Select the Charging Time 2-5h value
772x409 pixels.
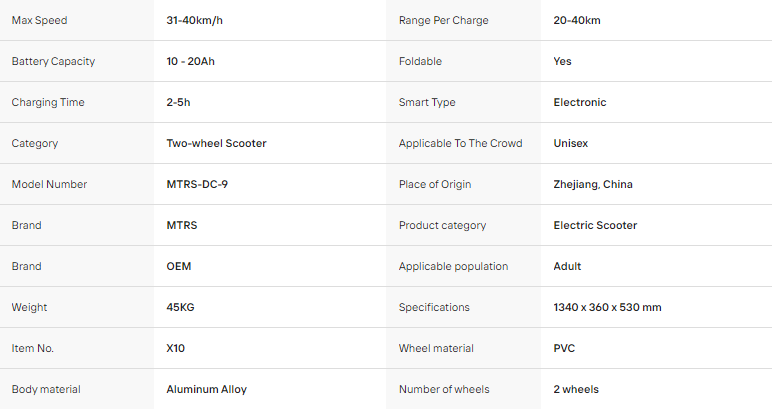(178, 102)
